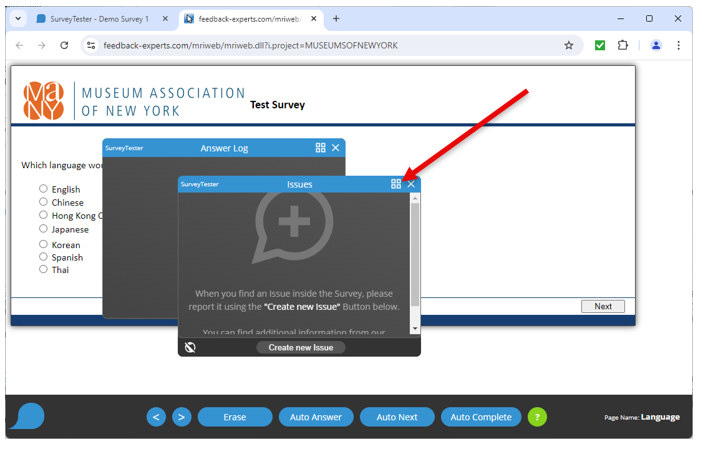Select the English radio button

click(x=43, y=189)
